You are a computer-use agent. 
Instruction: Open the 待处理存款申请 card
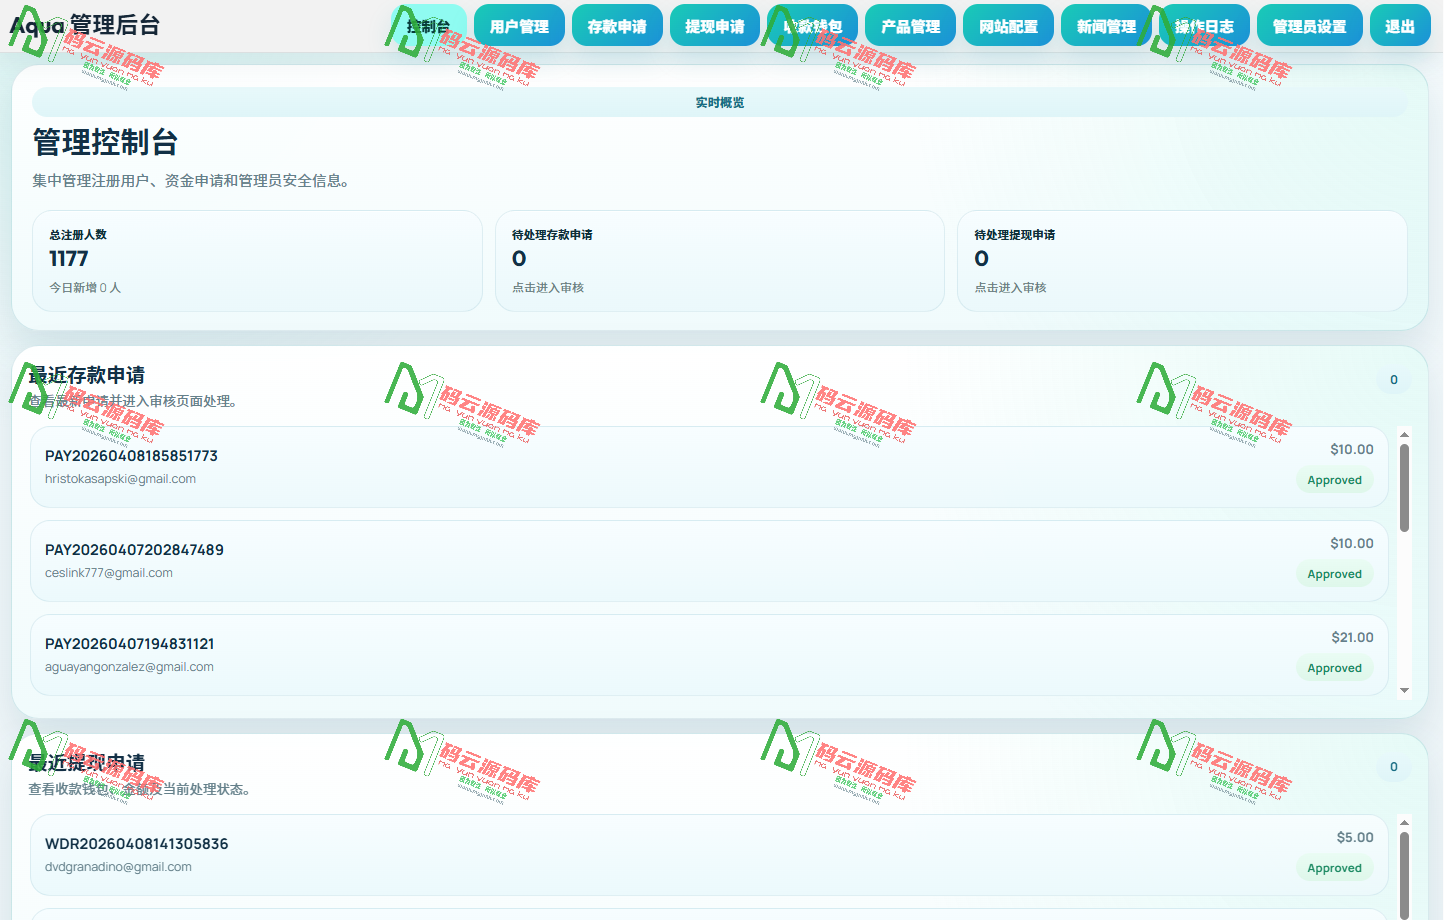tap(720, 261)
